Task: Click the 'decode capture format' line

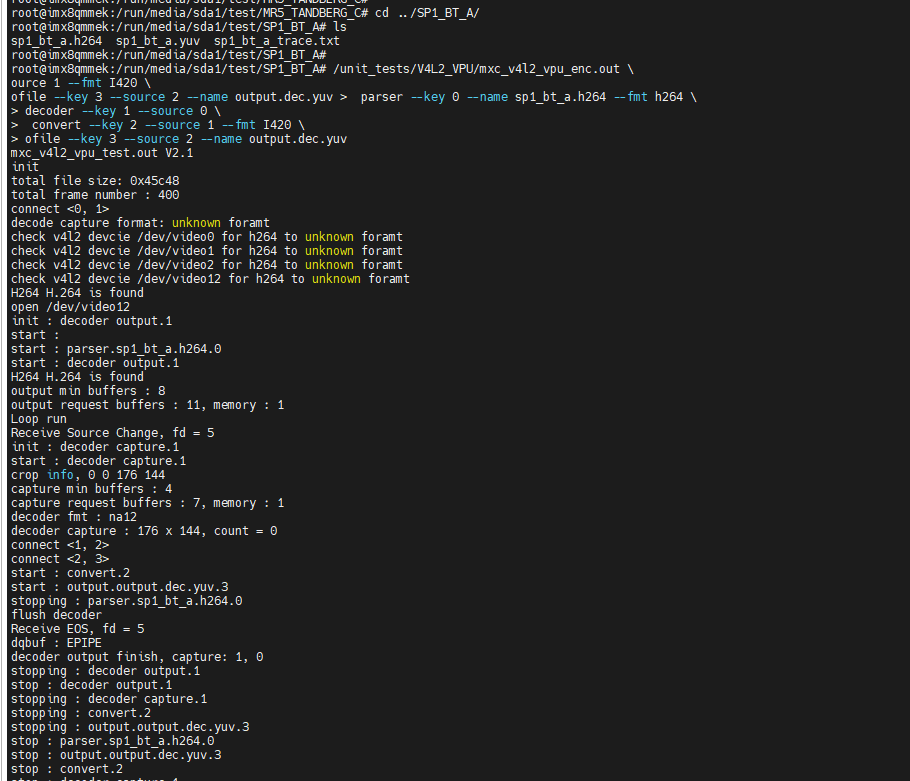Action: pyautogui.click(x=140, y=223)
